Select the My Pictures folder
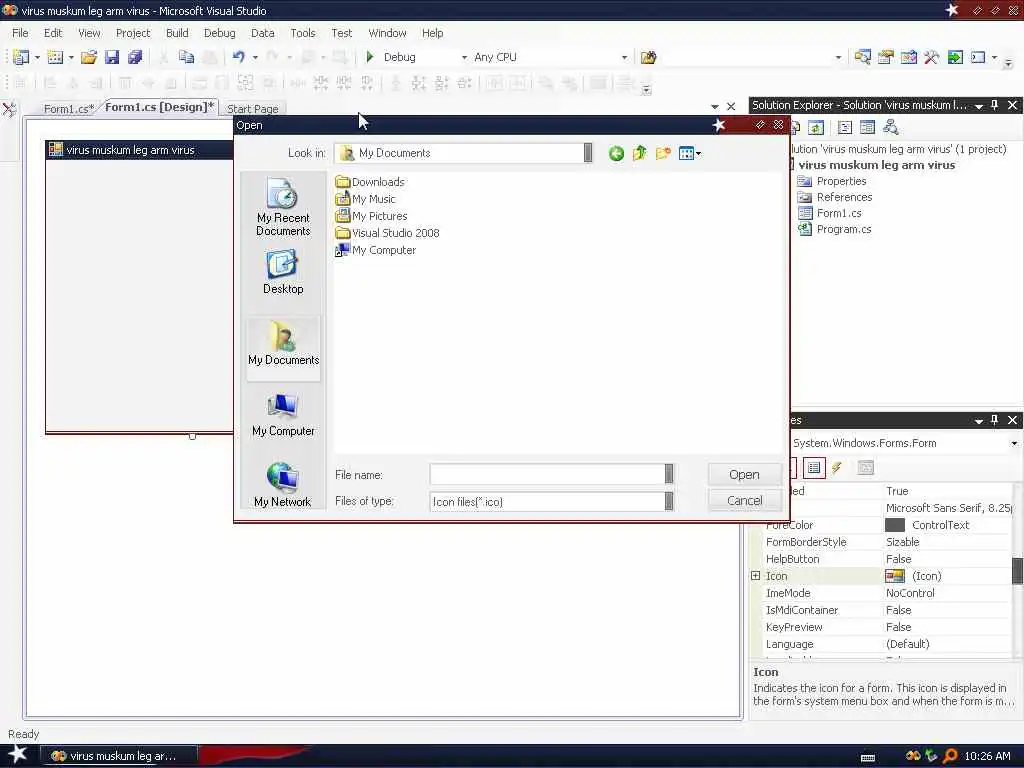Screen dimensions: 1024x768 coord(371,216)
